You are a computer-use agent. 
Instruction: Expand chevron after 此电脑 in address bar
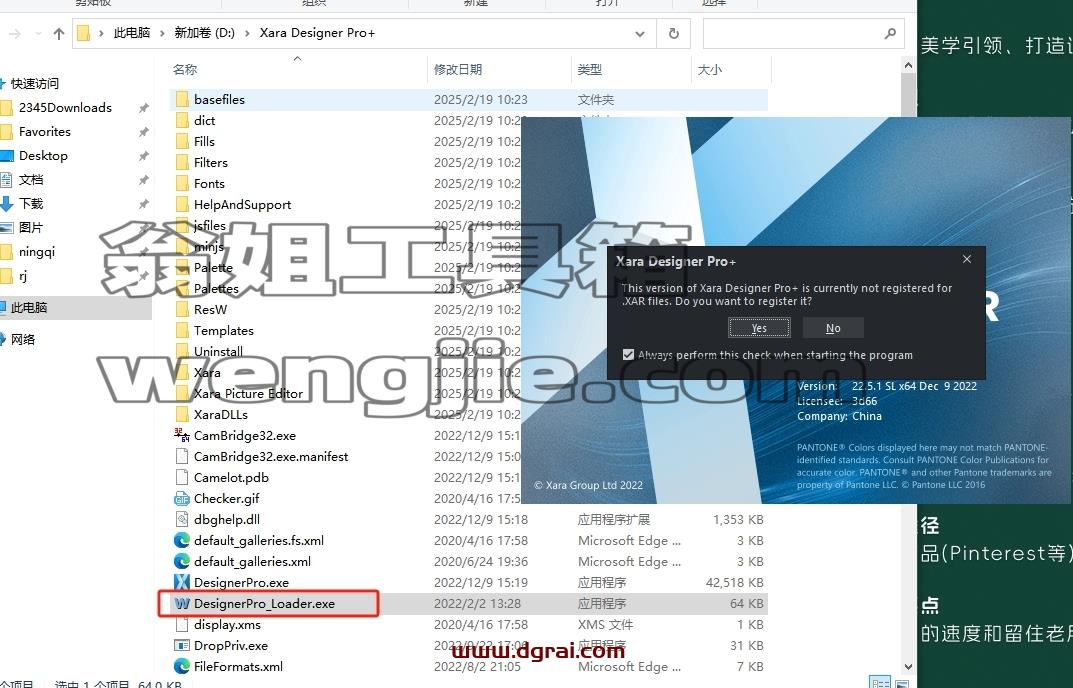pos(162,33)
